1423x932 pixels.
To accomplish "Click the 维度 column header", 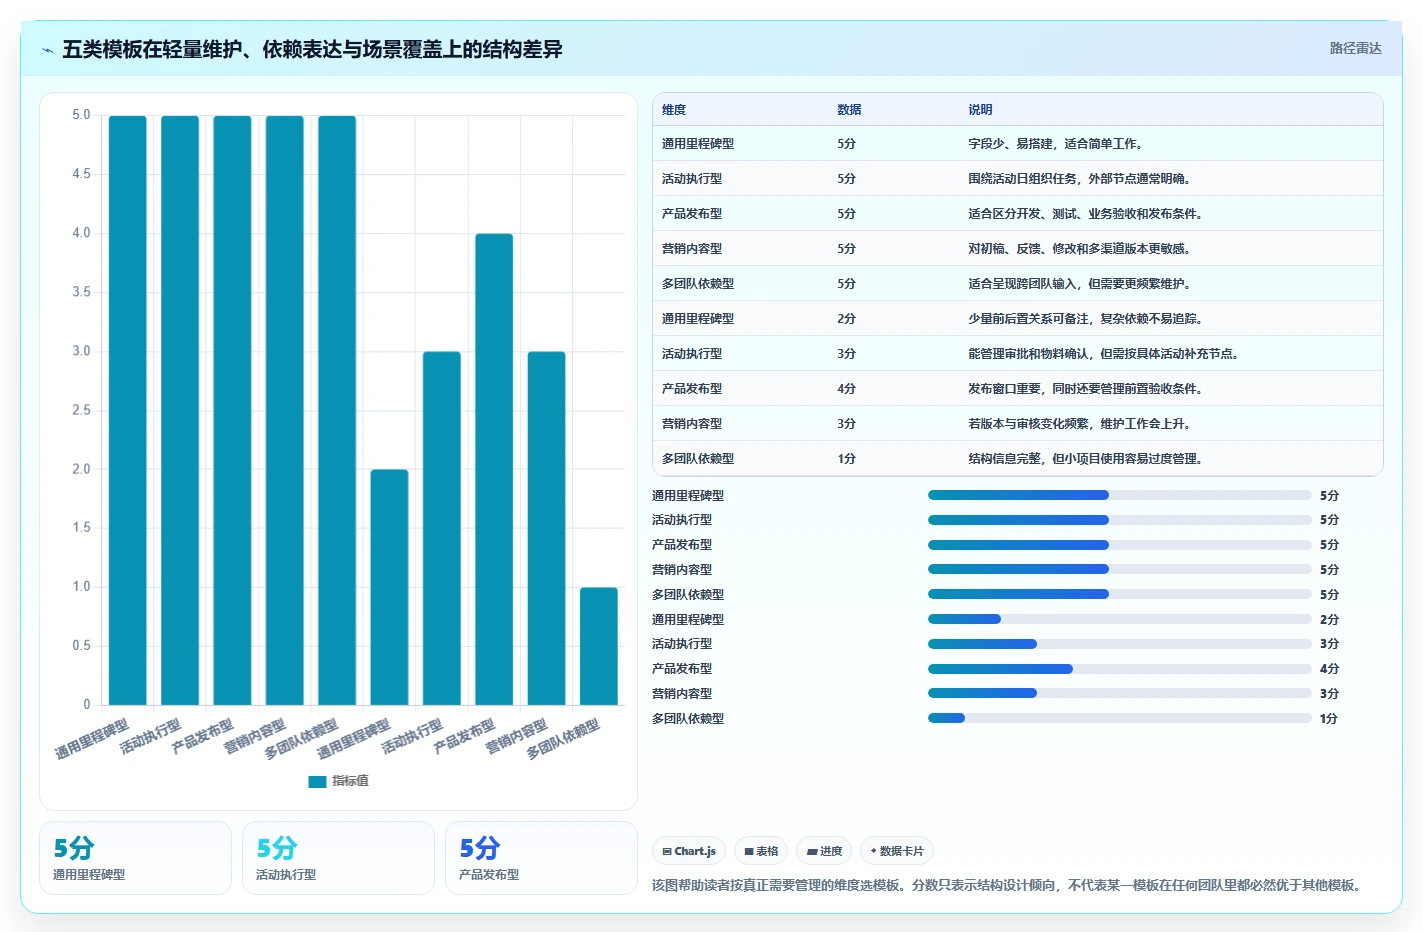I will tap(674, 110).
